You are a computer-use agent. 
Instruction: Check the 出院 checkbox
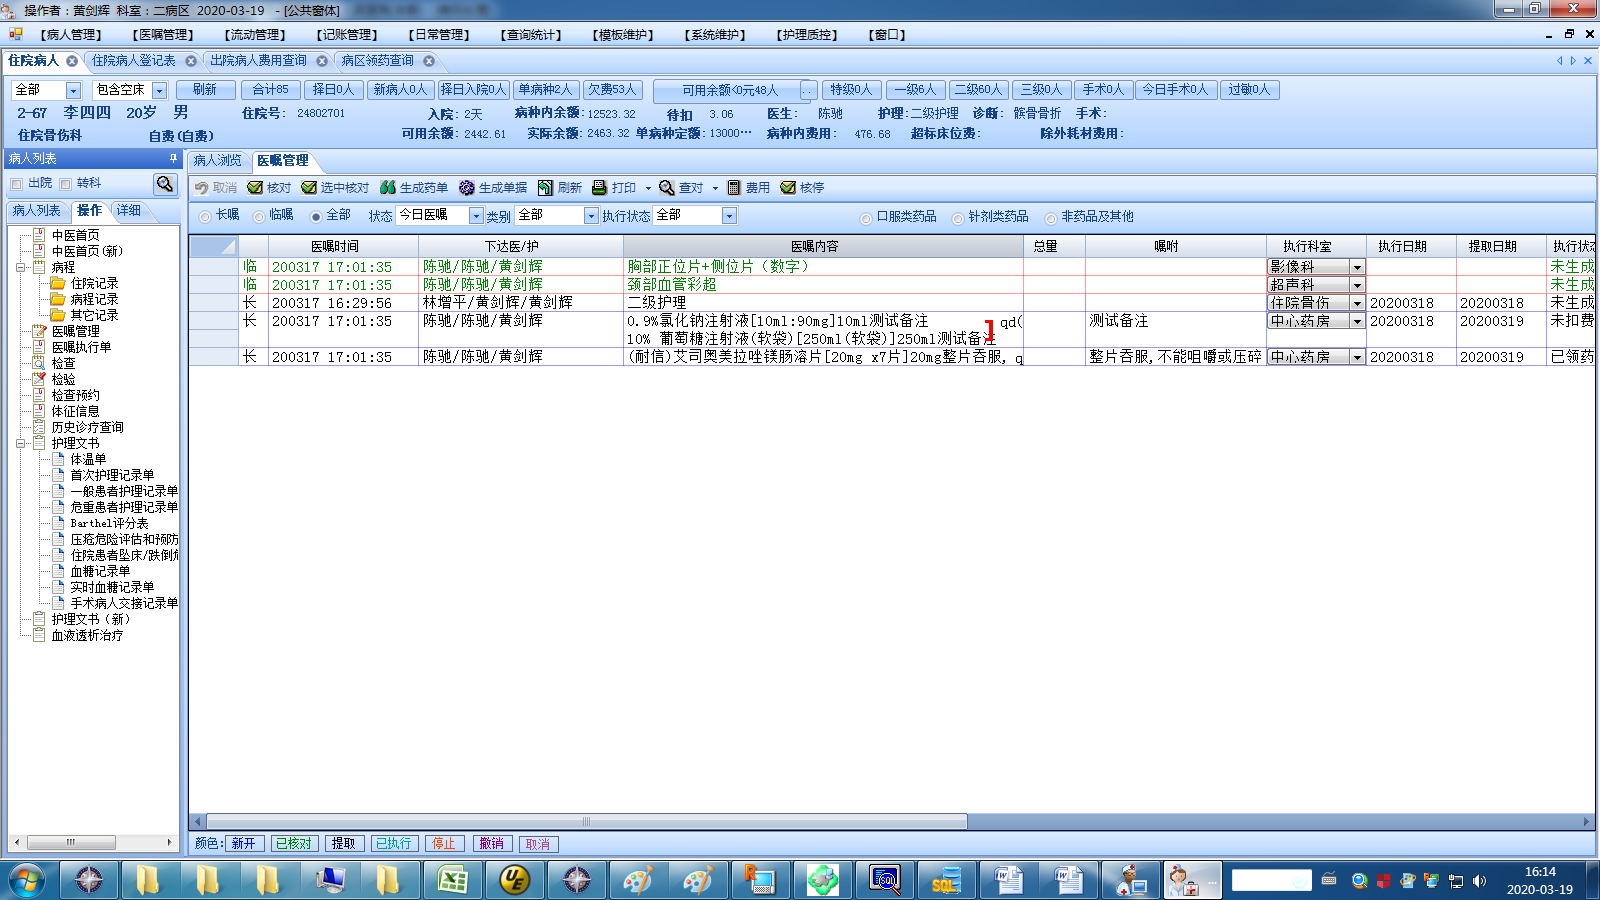click(16, 184)
